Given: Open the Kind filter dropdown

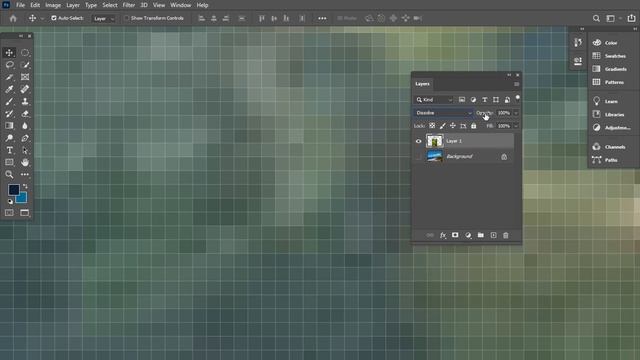Looking at the screenshot, I should click(x=434, y=100).
